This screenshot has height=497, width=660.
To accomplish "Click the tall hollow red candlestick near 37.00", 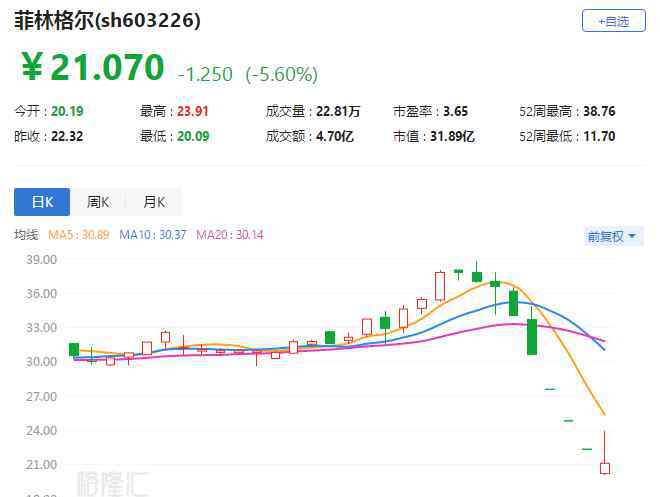I will pos(440,286).
